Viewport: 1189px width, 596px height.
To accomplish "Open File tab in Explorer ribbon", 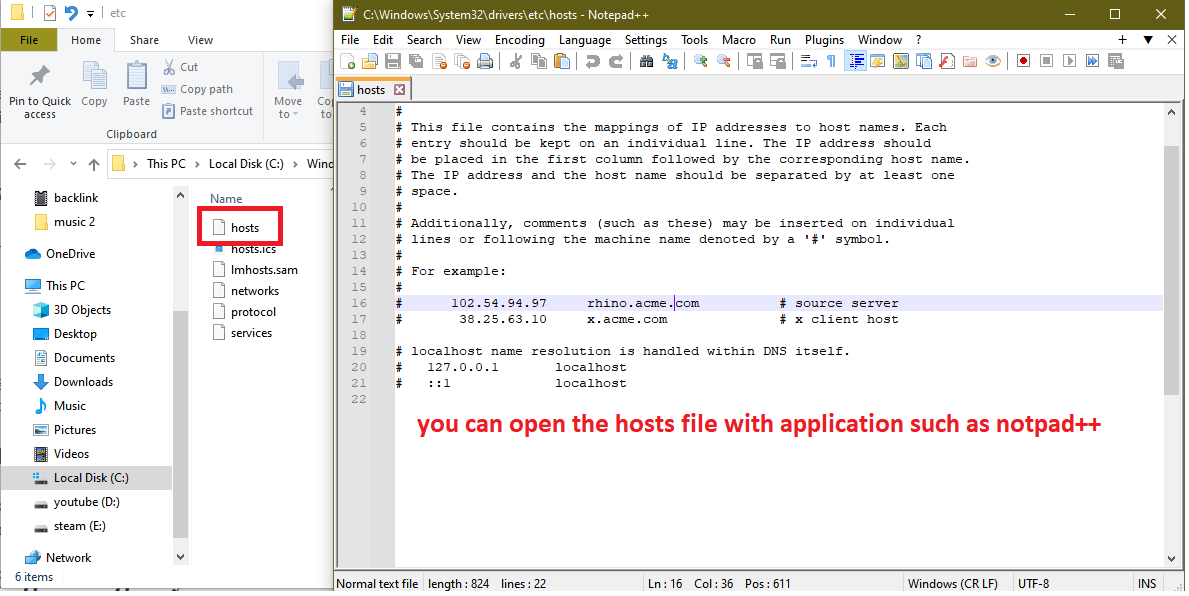I will pos(29,40).
